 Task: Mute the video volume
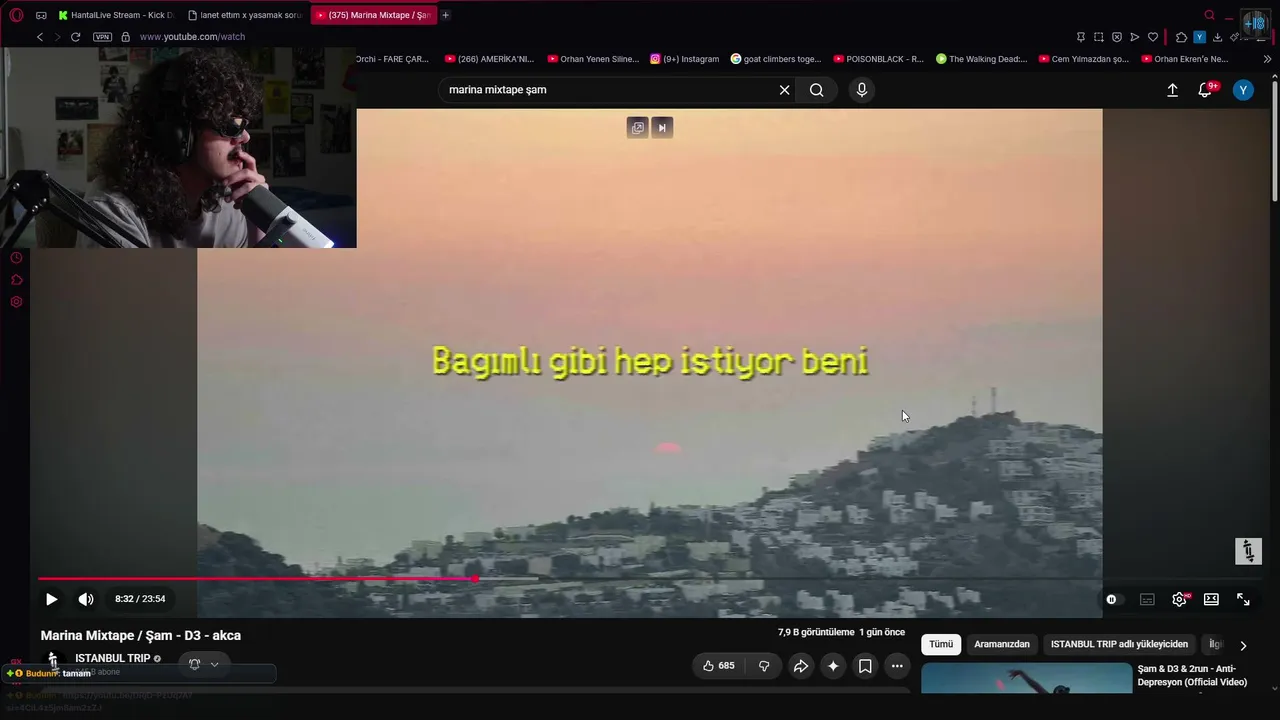click(86, 599)
